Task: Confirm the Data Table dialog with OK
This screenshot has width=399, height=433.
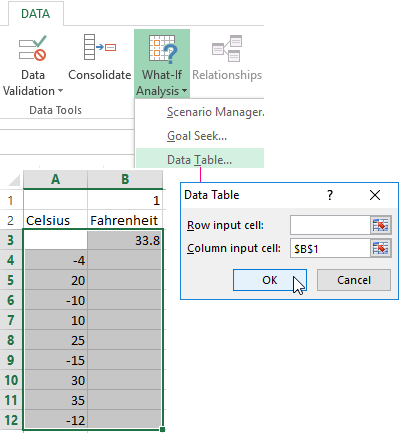Action: (x=270, y=280)
